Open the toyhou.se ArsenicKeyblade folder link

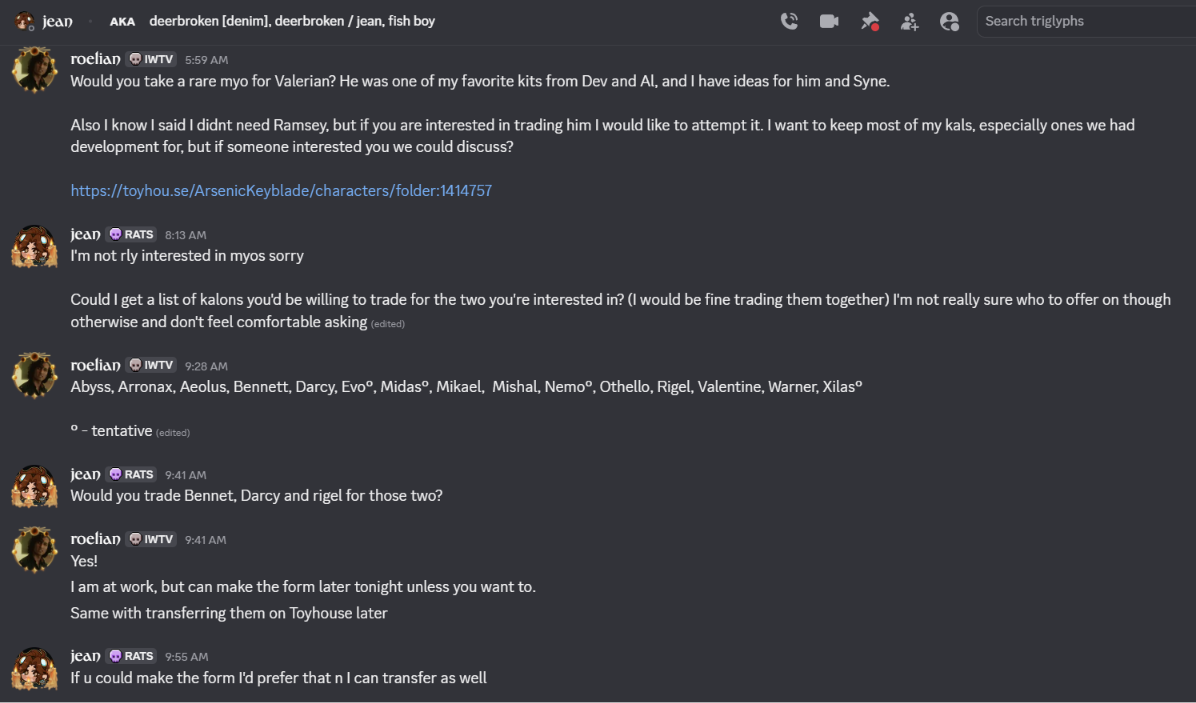(281, 191)
